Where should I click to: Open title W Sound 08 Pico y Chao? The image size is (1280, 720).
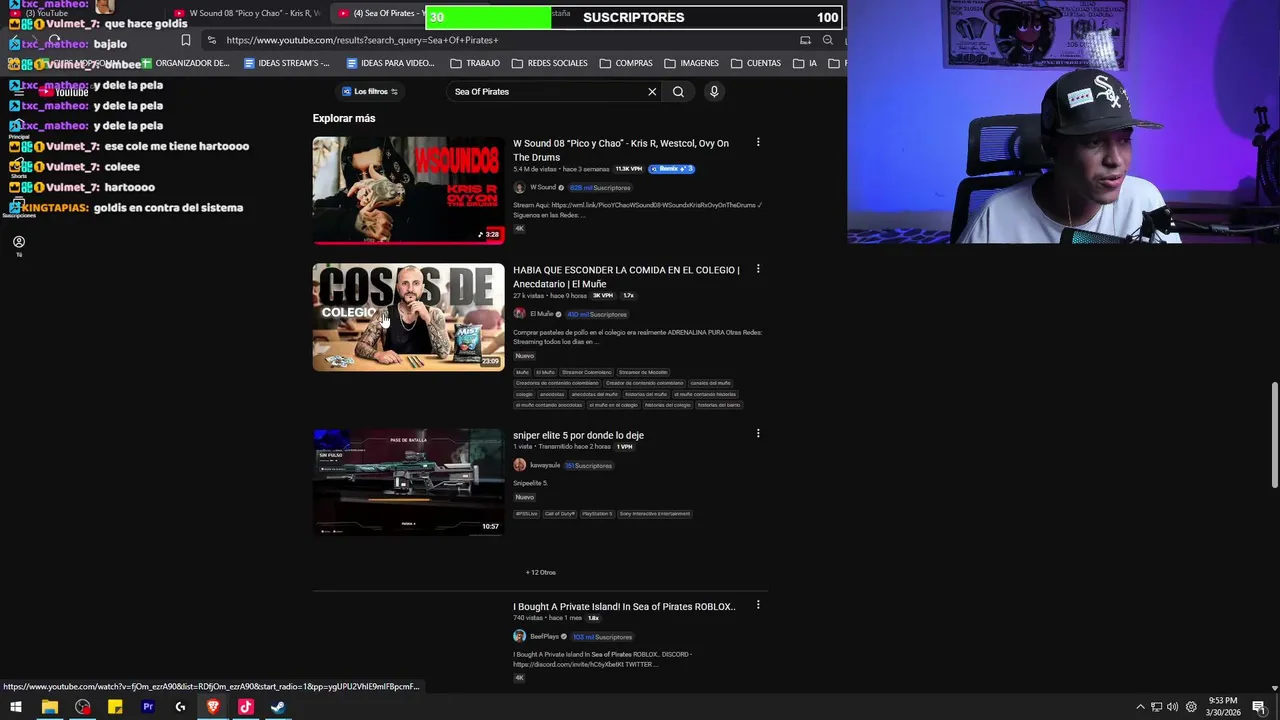point(621,150)
